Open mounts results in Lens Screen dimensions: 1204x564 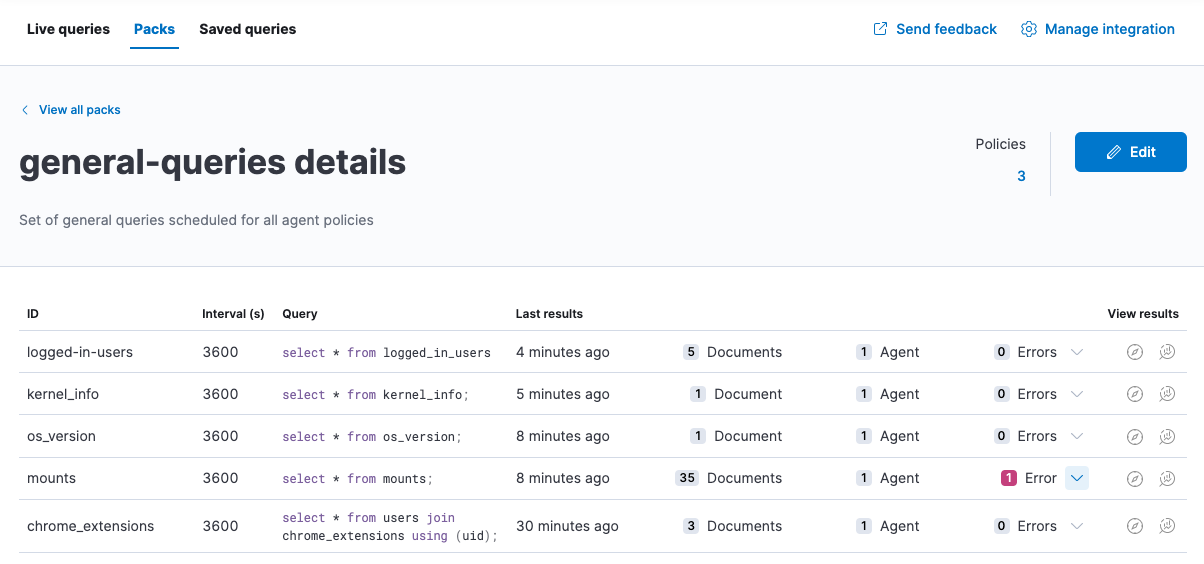[1167, 478]
